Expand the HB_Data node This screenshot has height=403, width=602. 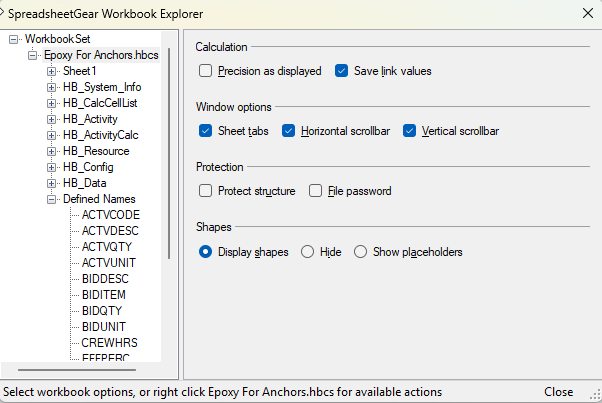(x=51, y=183)
